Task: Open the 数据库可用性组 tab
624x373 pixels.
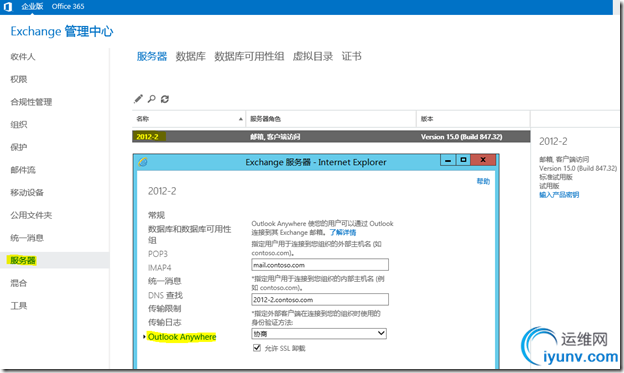Action: tap(249, 57)
